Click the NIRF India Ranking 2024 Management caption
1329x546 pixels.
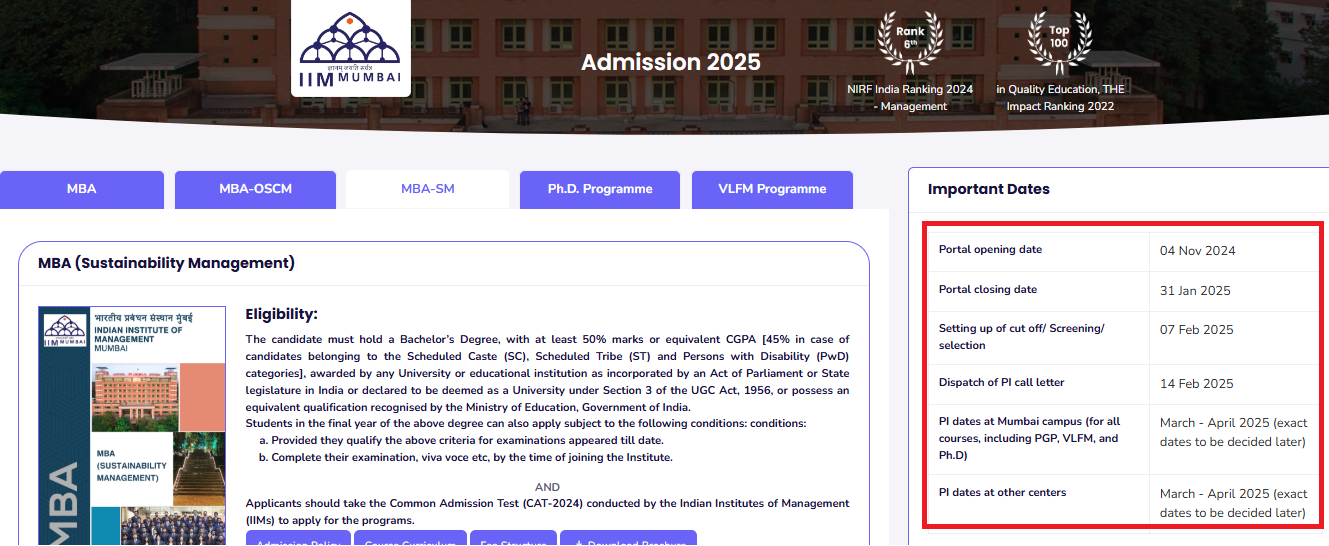[910, 98]
